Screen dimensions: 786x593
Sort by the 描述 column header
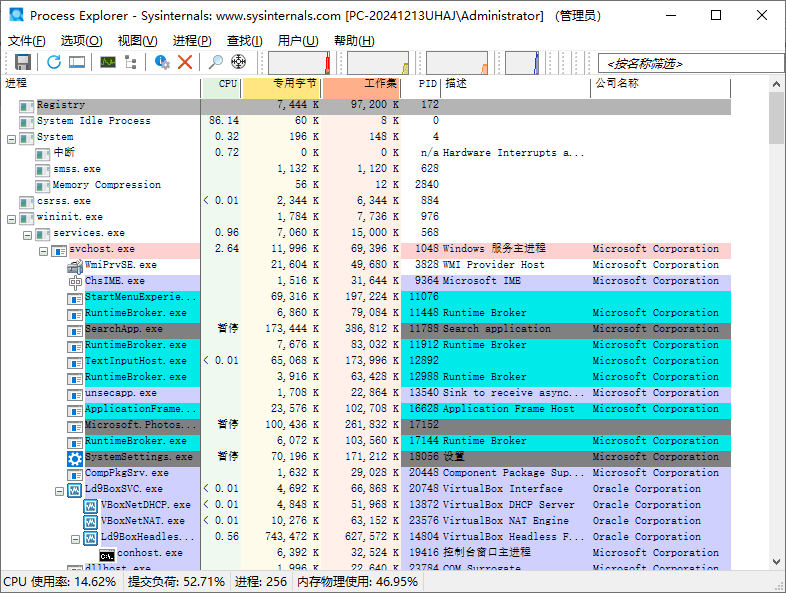[x=515, y=88]
